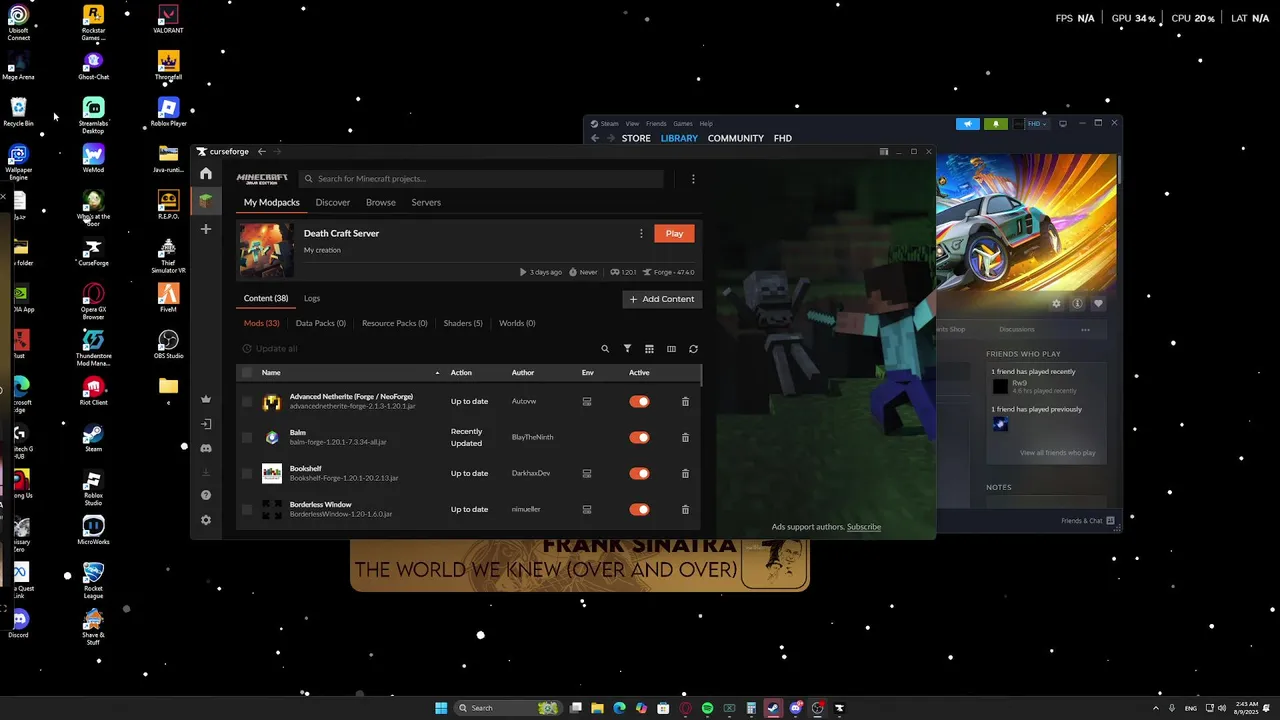The height and width of the screenshot is (720, 1280).
Task: Toggle Borderless Window mod active switch
Action: coord(639,510)
